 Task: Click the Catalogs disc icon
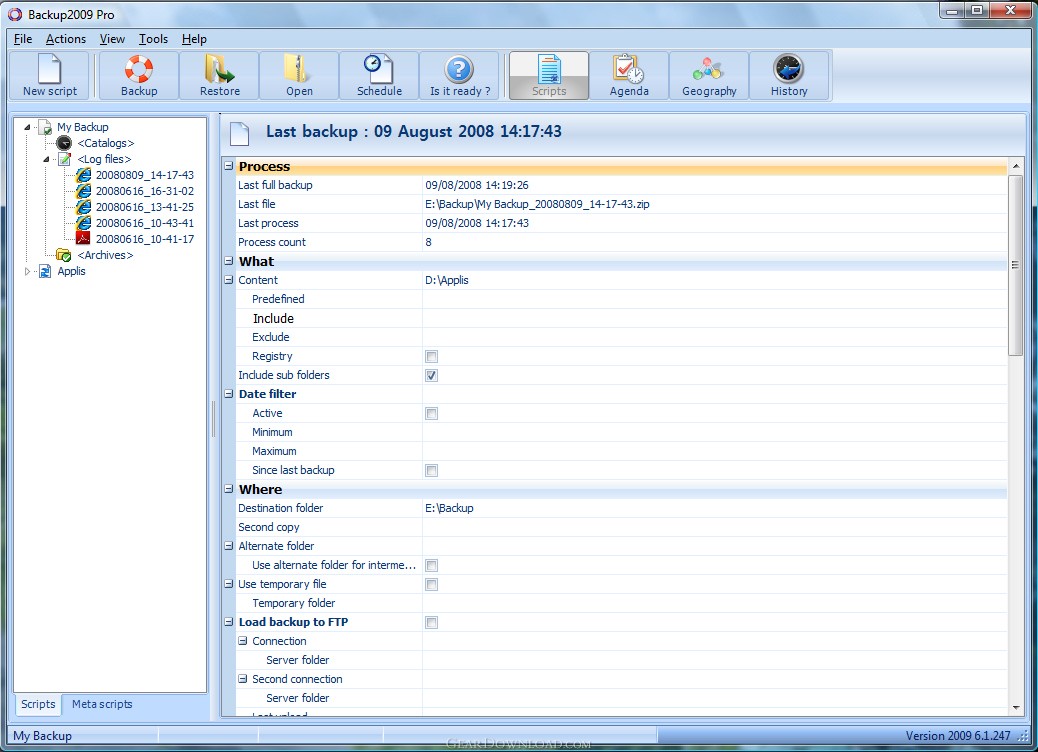(64, 143)
